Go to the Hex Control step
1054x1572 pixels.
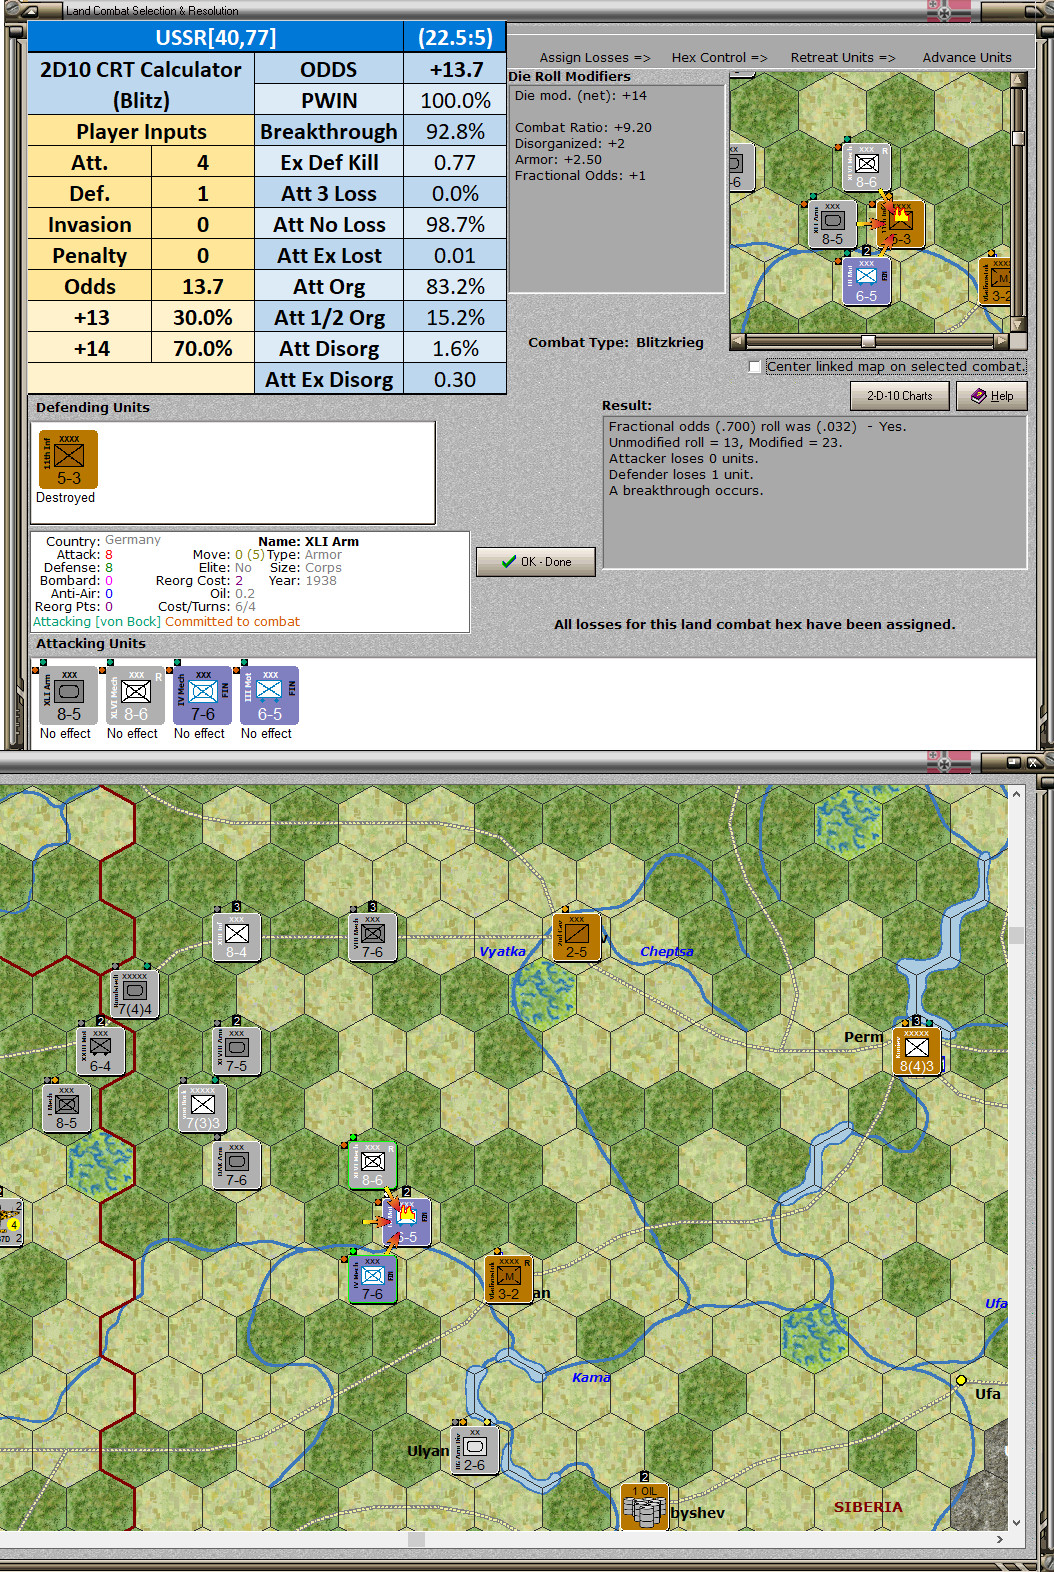(719, 58)
